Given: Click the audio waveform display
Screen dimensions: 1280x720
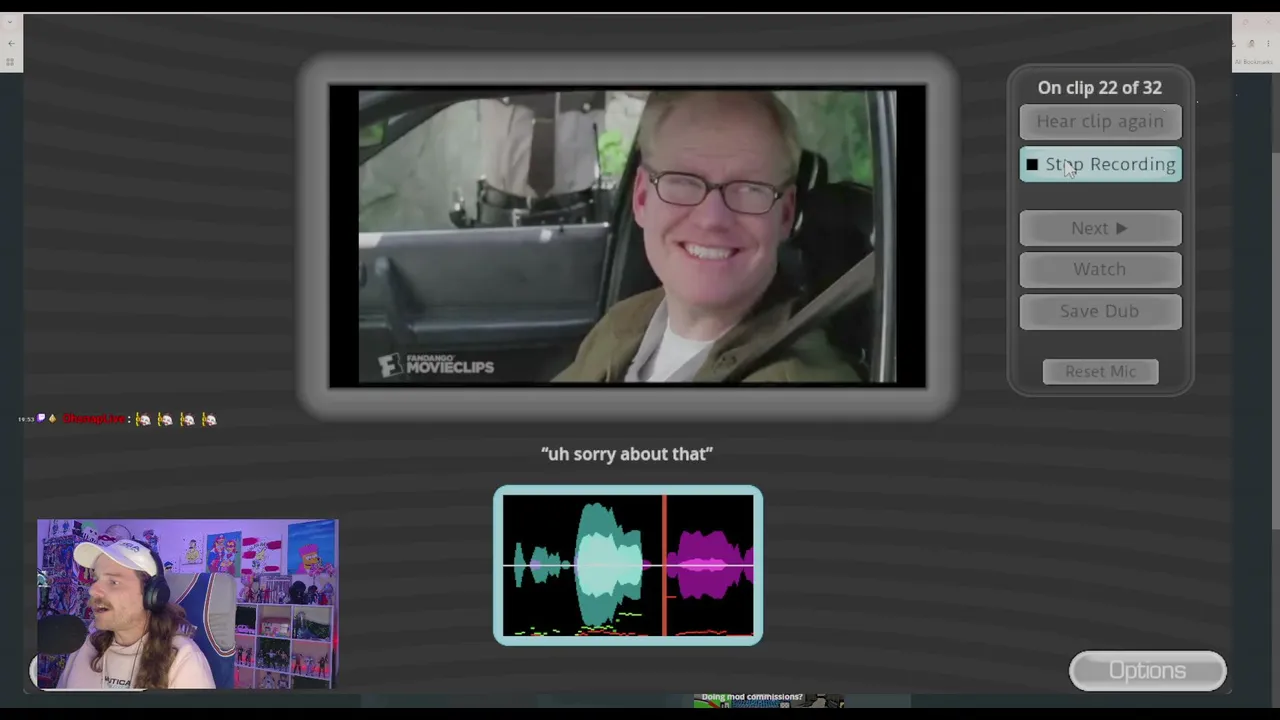Looking at the screenshot, I should point(628,566).
